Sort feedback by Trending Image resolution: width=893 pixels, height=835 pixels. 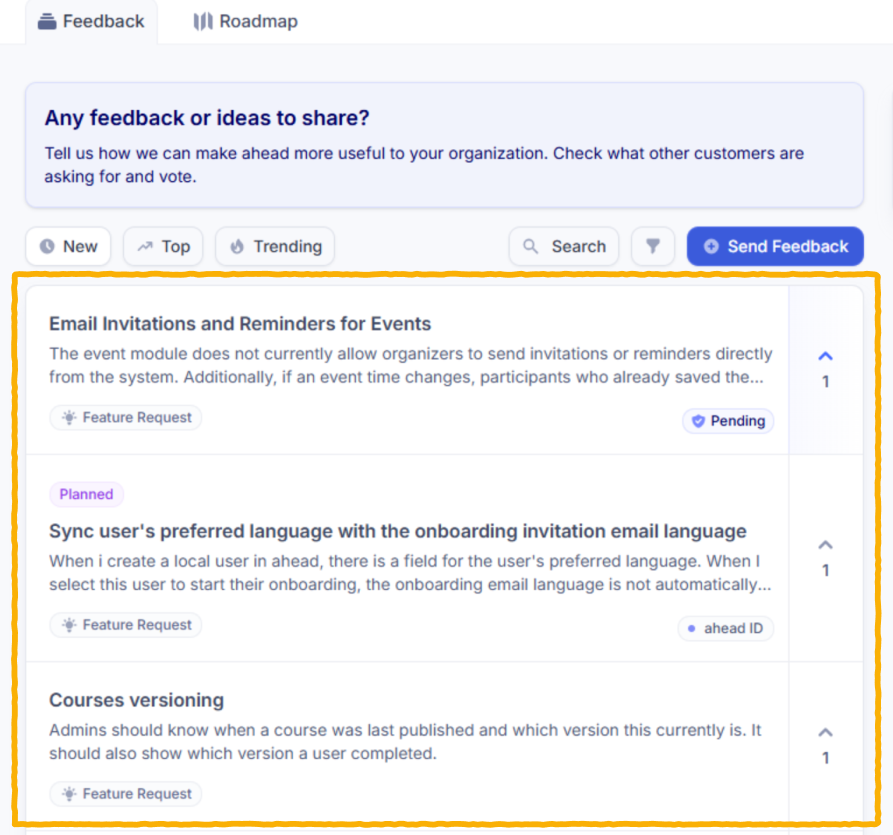[275, 246]
